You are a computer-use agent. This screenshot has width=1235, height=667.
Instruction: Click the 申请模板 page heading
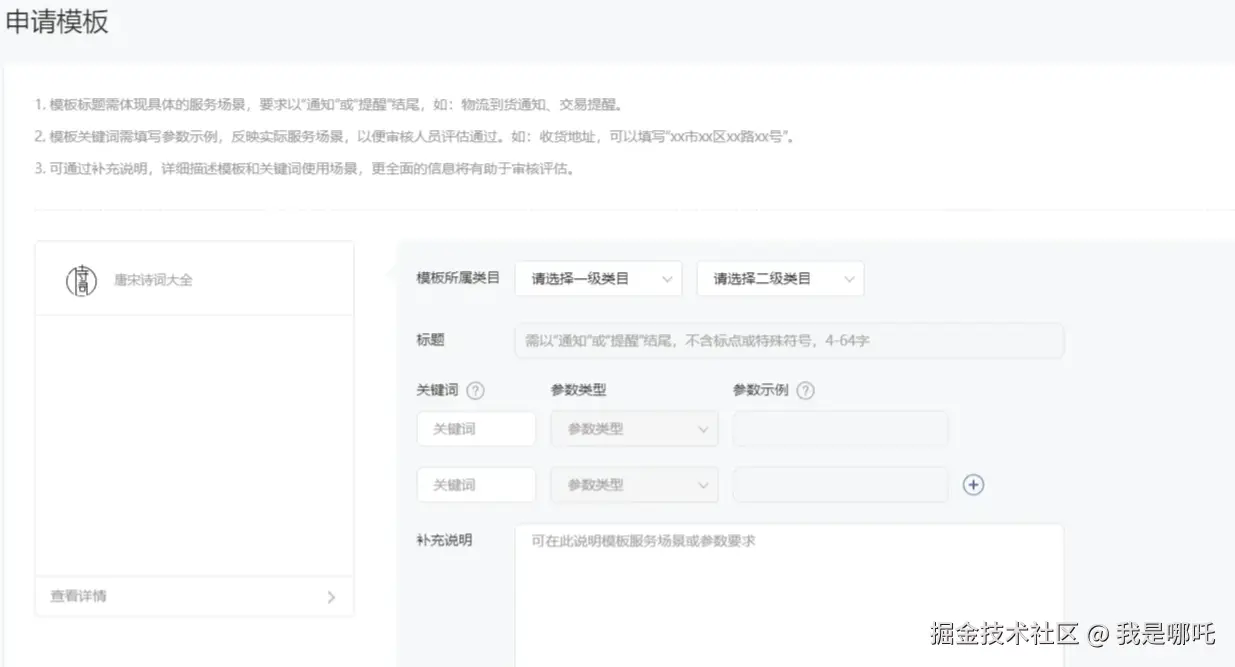pos(57,23)
